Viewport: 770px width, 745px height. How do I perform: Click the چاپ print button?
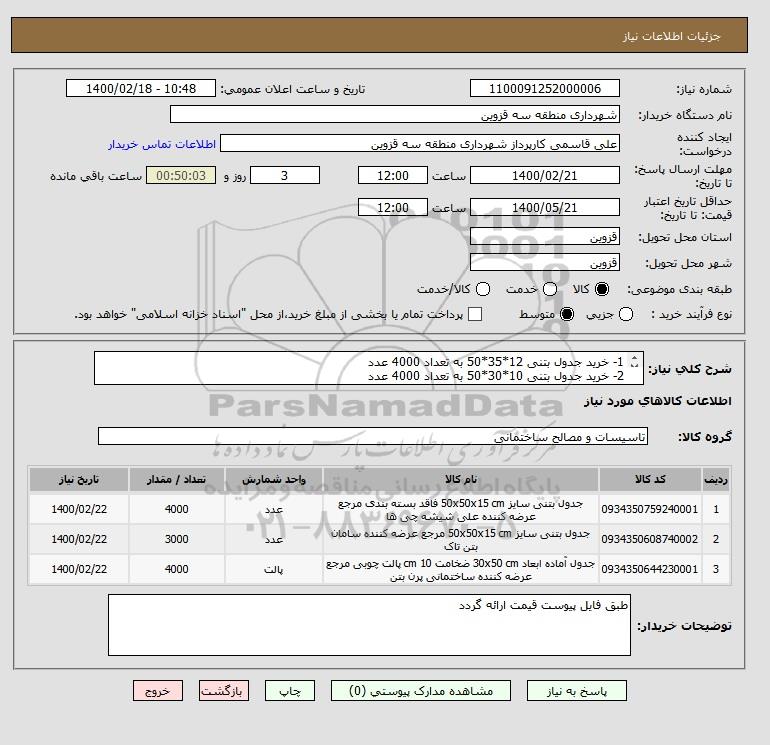click(x=290, y=690)
